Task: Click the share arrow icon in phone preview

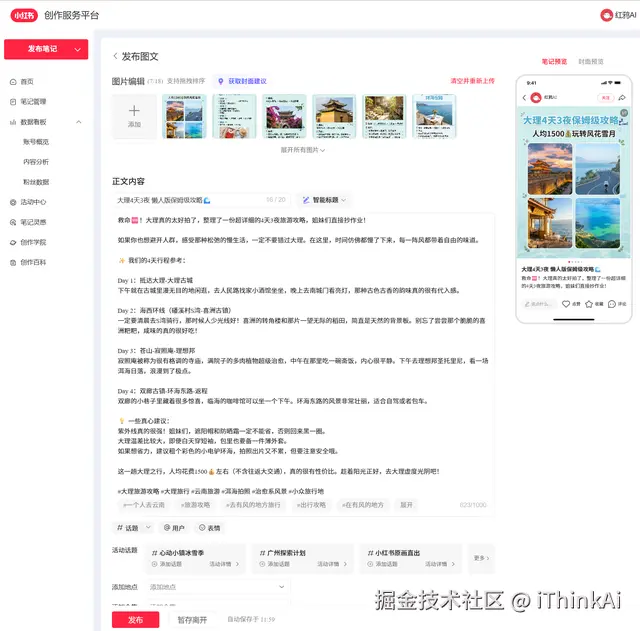Action: [622, 98]
